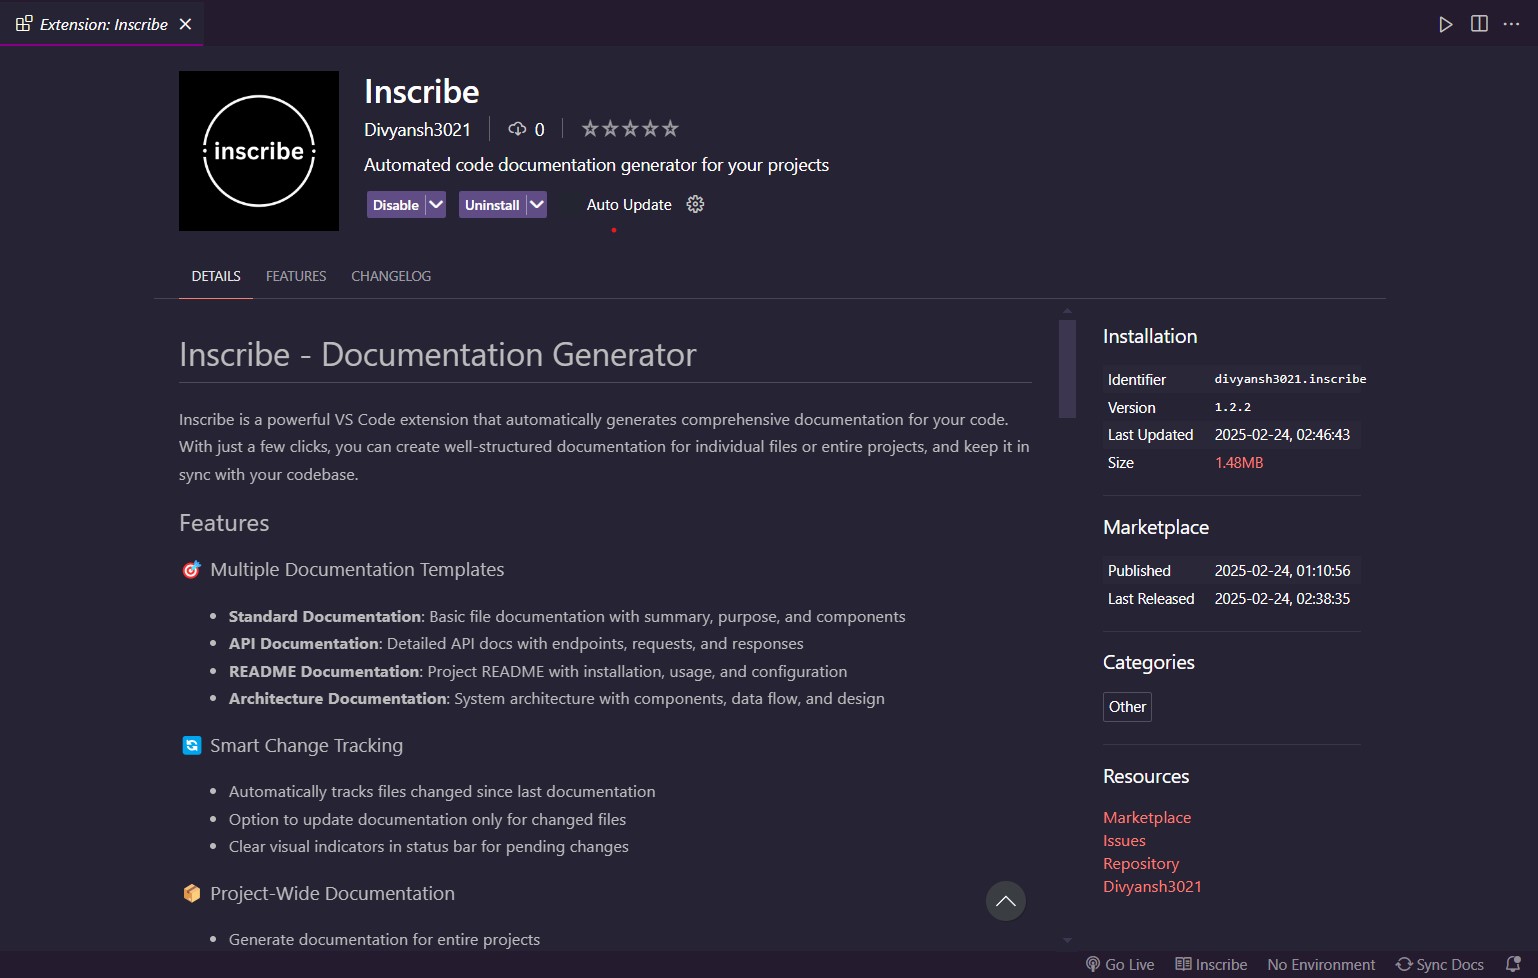The image size is (1538, 978).
Task: Click the API Documentation bullet item
Action: (x=516, y=644)
